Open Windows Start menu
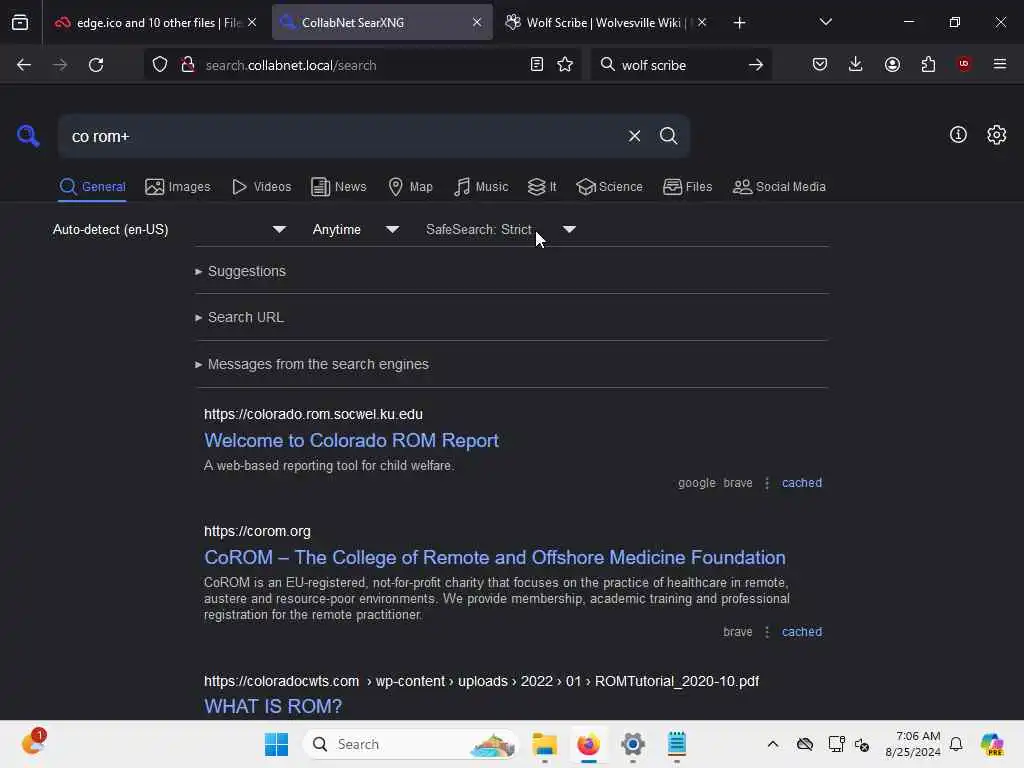The image size is (1024, 768). tap(276, 744)
